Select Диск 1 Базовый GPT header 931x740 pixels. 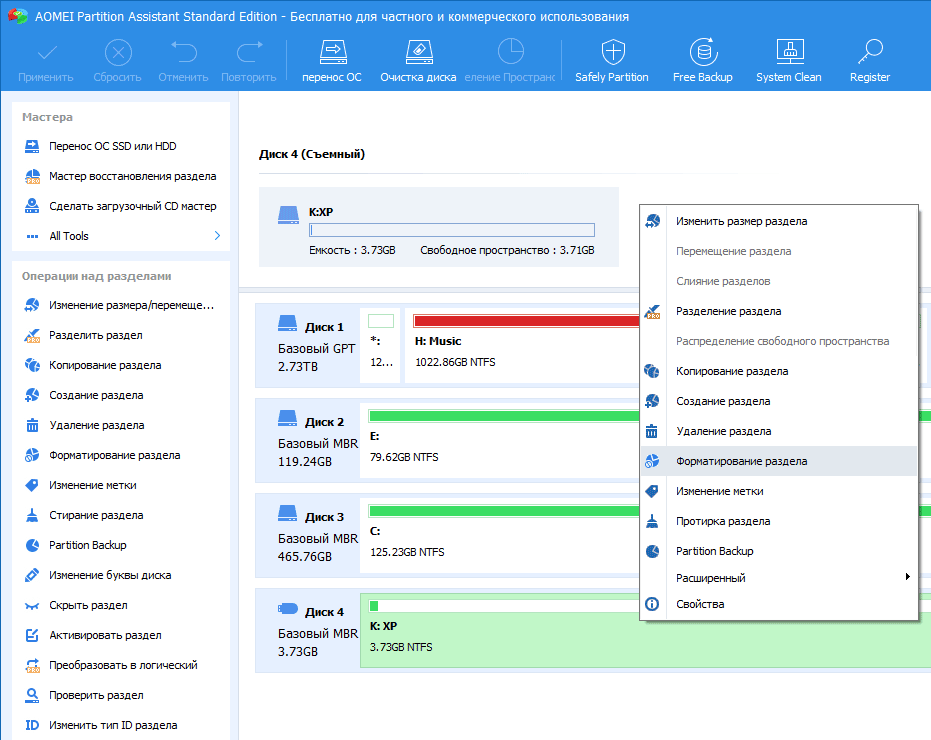click(x=308, y=346)
